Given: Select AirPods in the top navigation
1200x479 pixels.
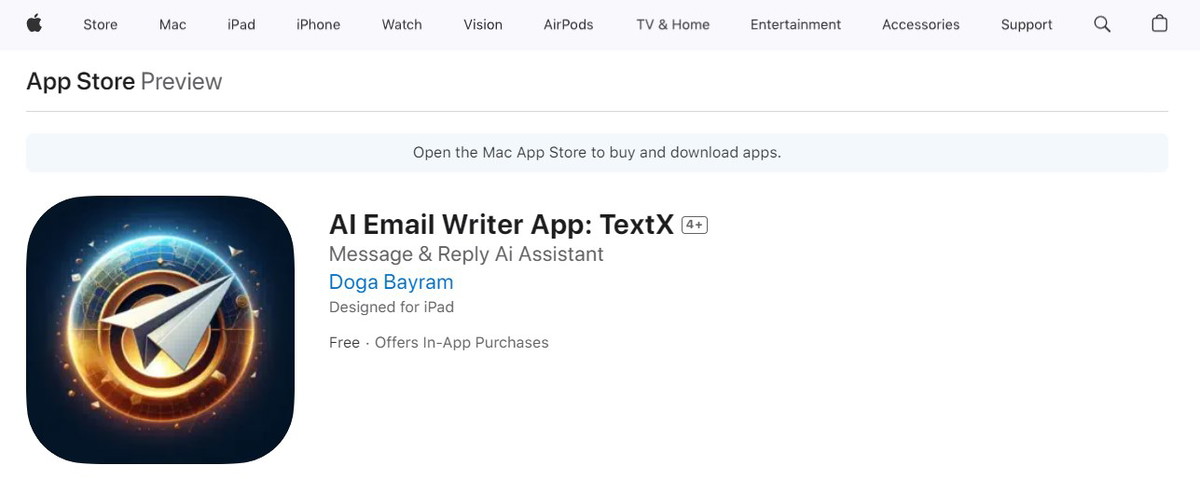Looking at the screenshot, I should point(568,24).
